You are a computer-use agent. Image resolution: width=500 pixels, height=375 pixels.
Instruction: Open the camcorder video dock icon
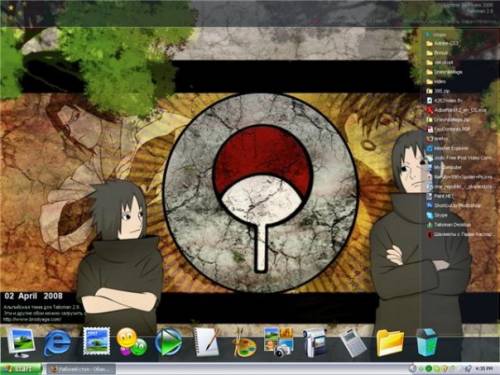click(x=315, y=343)
